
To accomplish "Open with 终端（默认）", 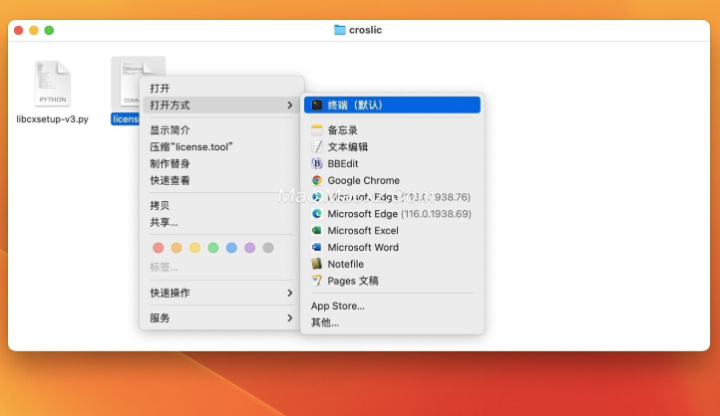I will coord(392,105).
